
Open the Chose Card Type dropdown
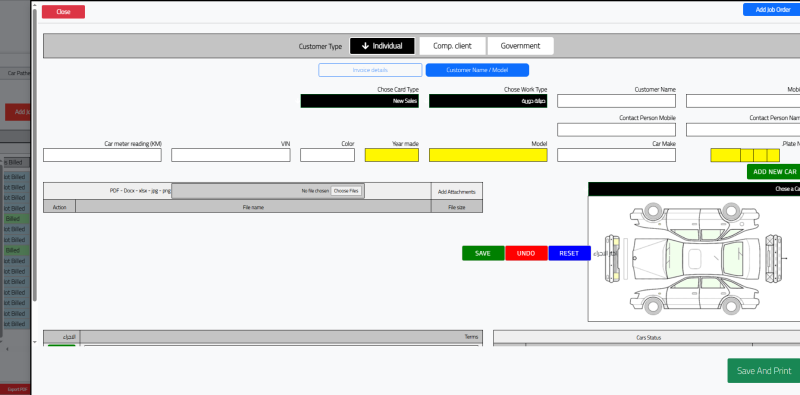pos(360,101)
